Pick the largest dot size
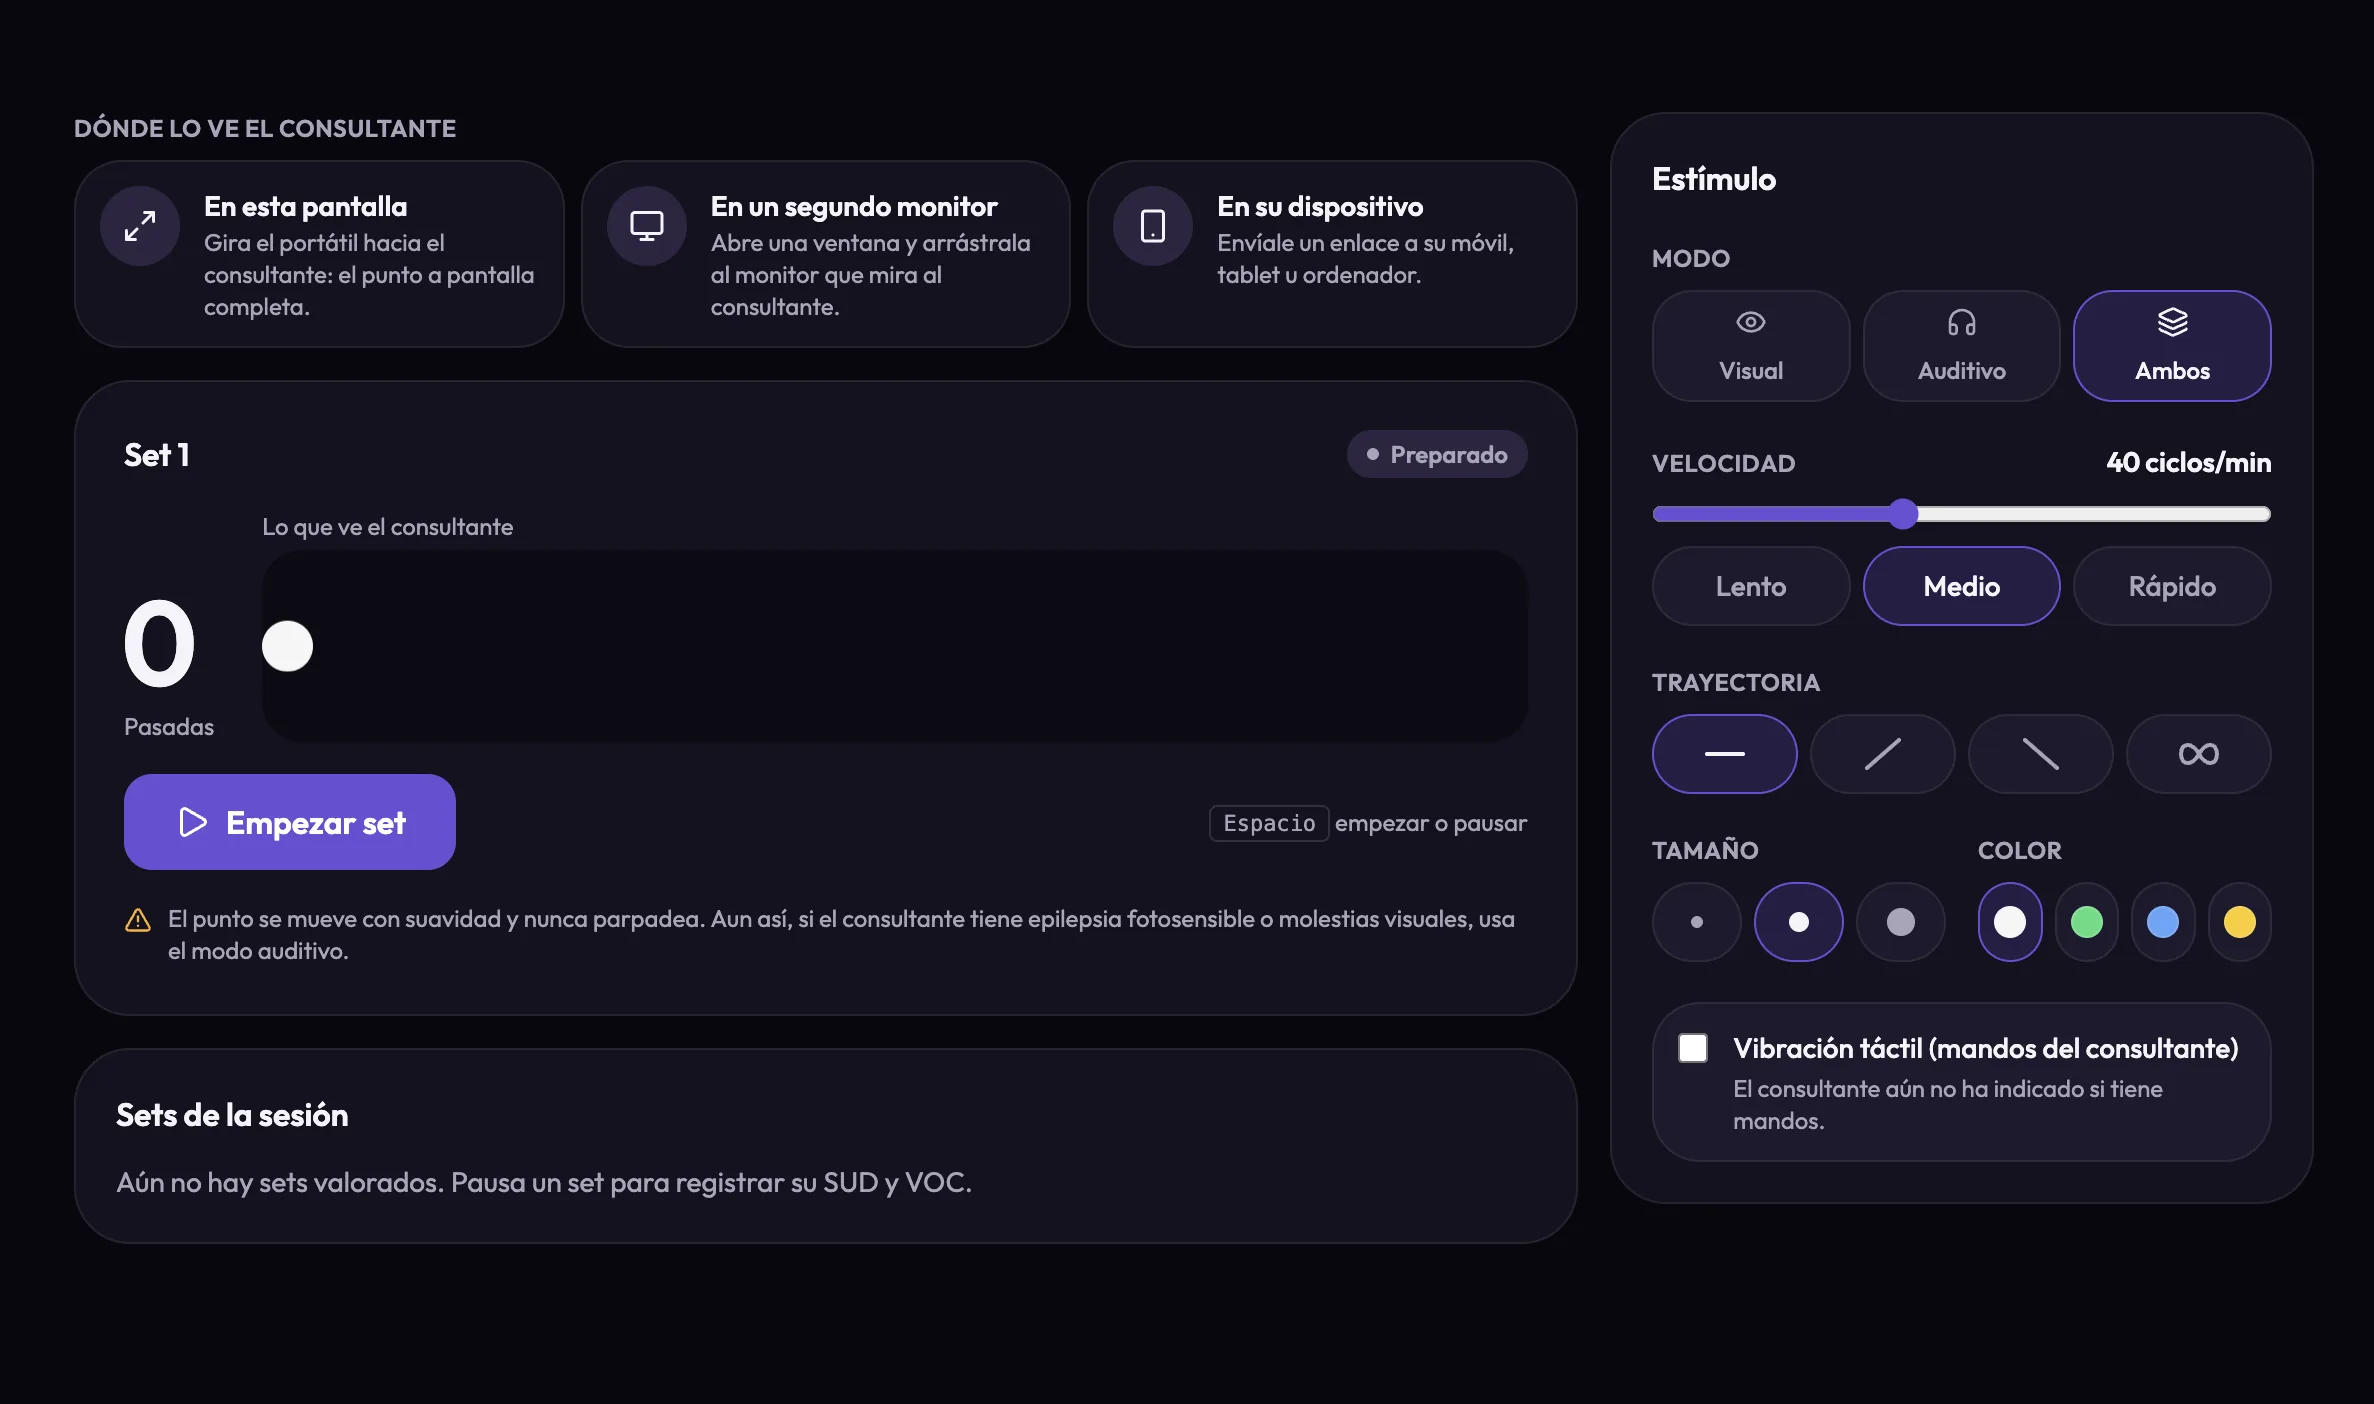 (x=1901, y=922)
